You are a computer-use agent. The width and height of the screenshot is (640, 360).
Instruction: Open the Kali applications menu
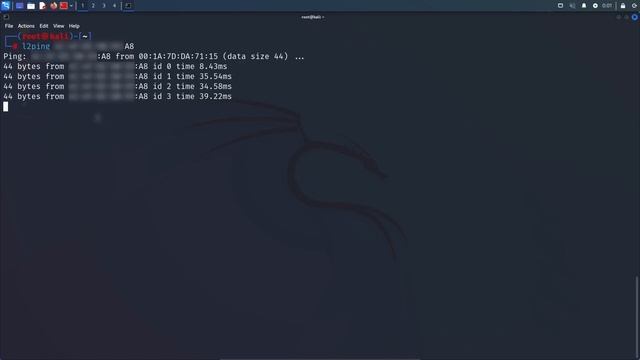(5, 6)
